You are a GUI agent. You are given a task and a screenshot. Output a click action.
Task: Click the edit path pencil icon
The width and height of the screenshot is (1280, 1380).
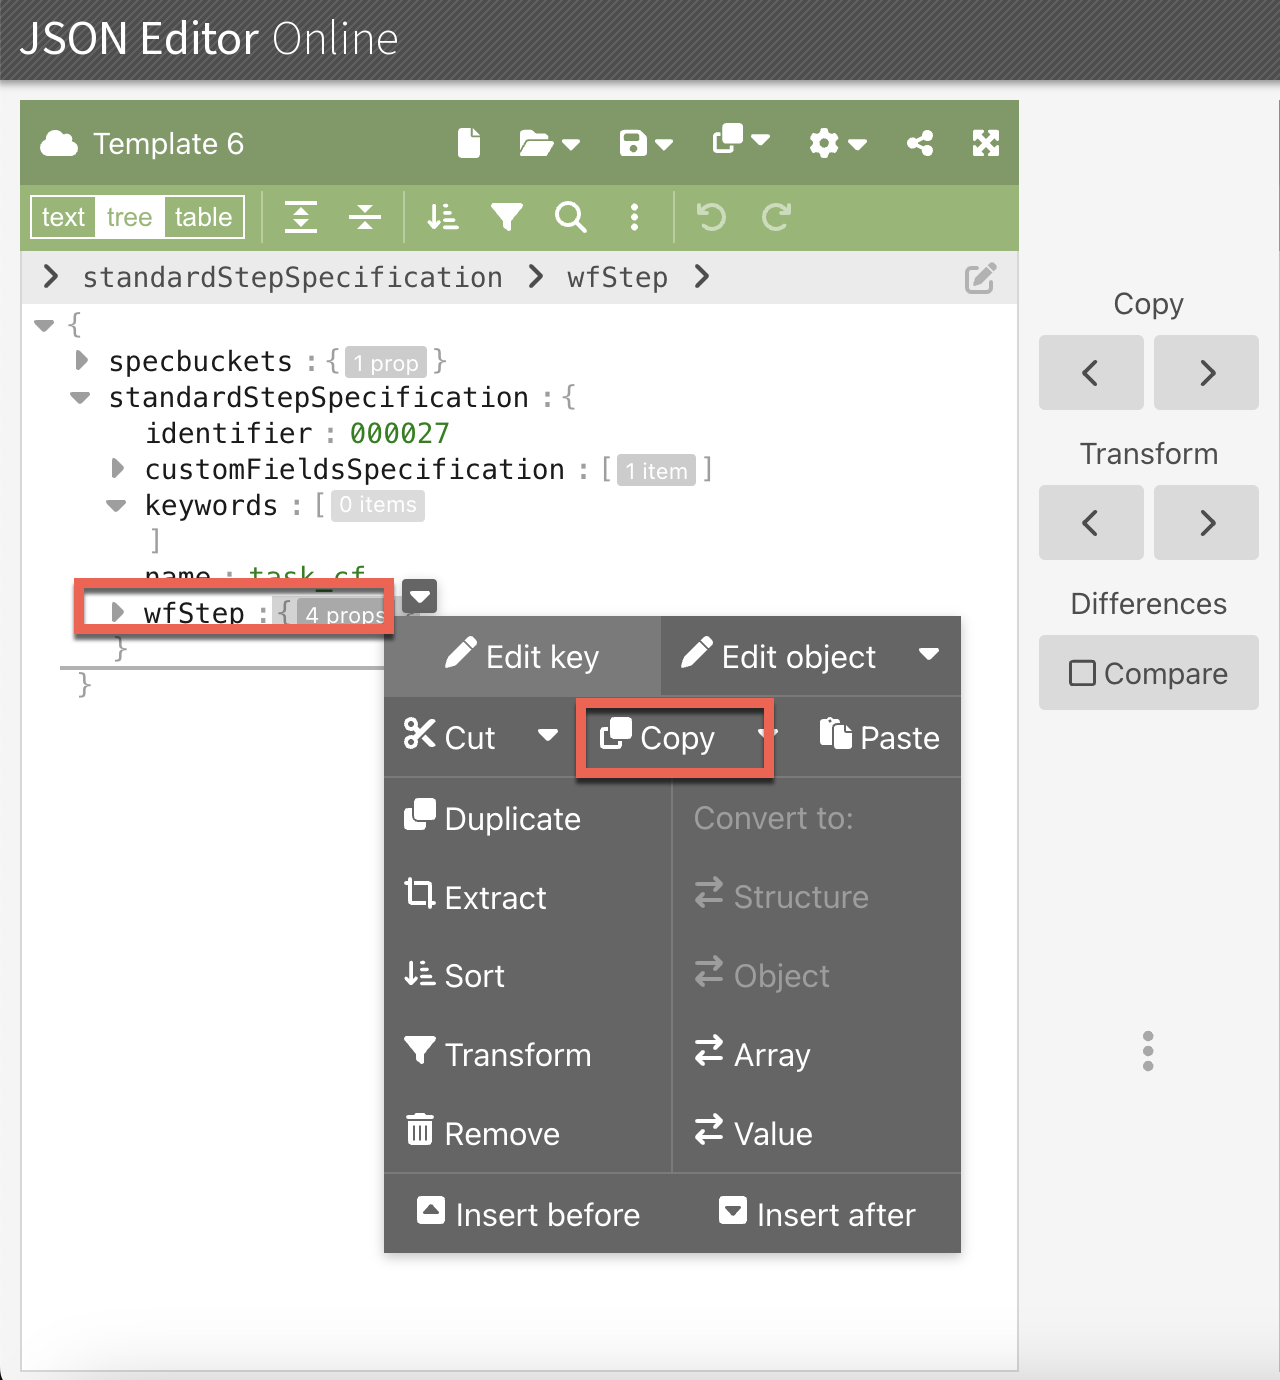[980, 278]
